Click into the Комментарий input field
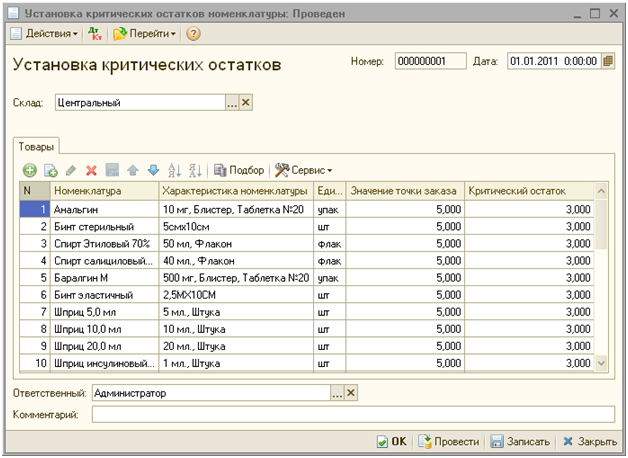This screenshot has width=628, height=458. coord(352,414)
